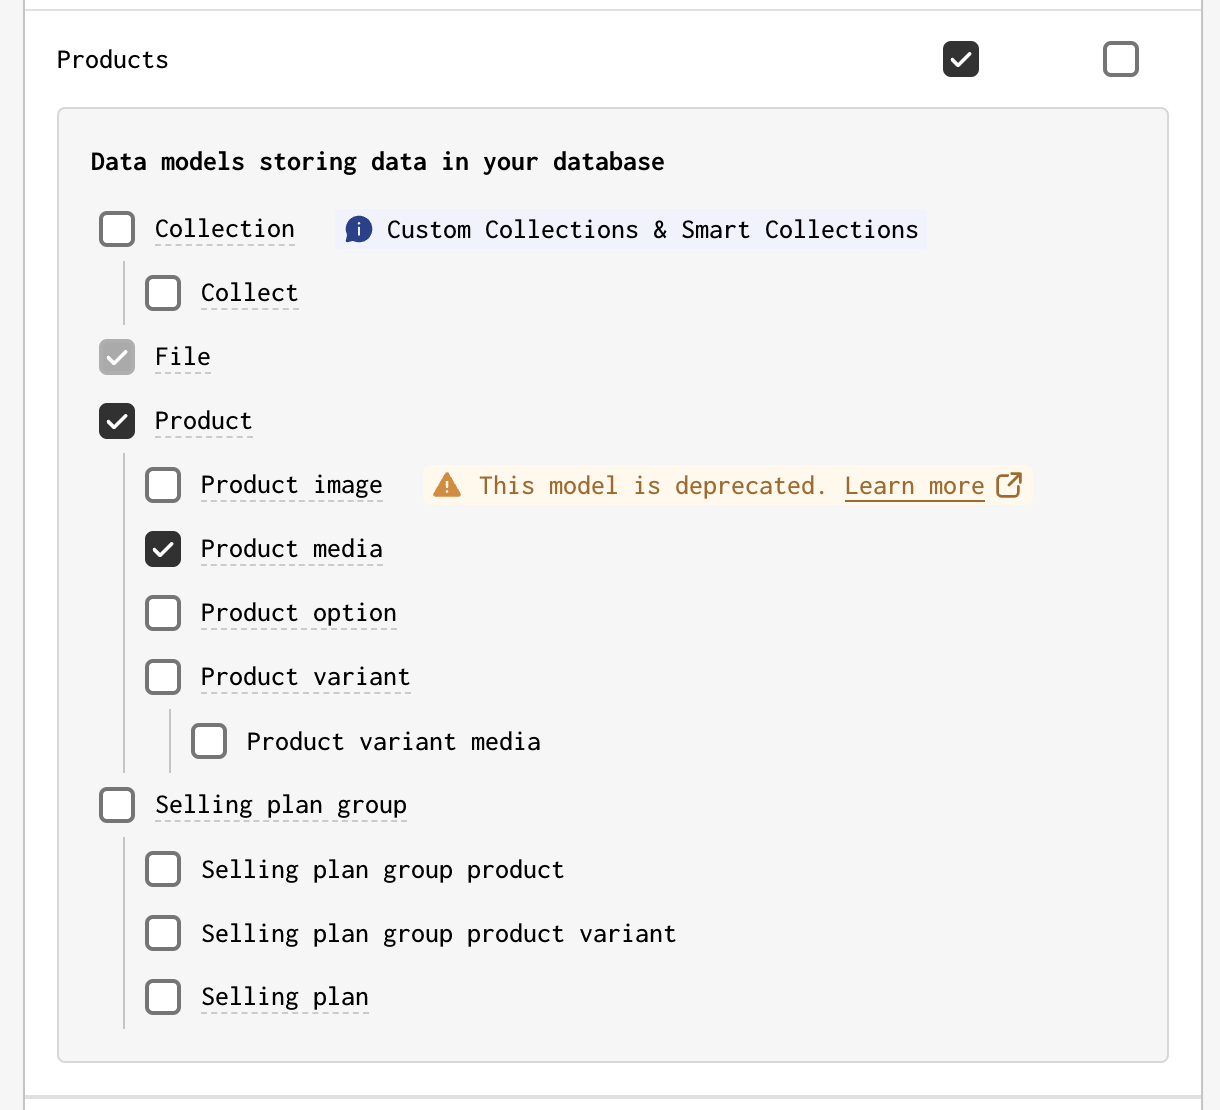Uncheck the Product model checkbox
The image size is (1220, 1110).
(x=117, y=421)
